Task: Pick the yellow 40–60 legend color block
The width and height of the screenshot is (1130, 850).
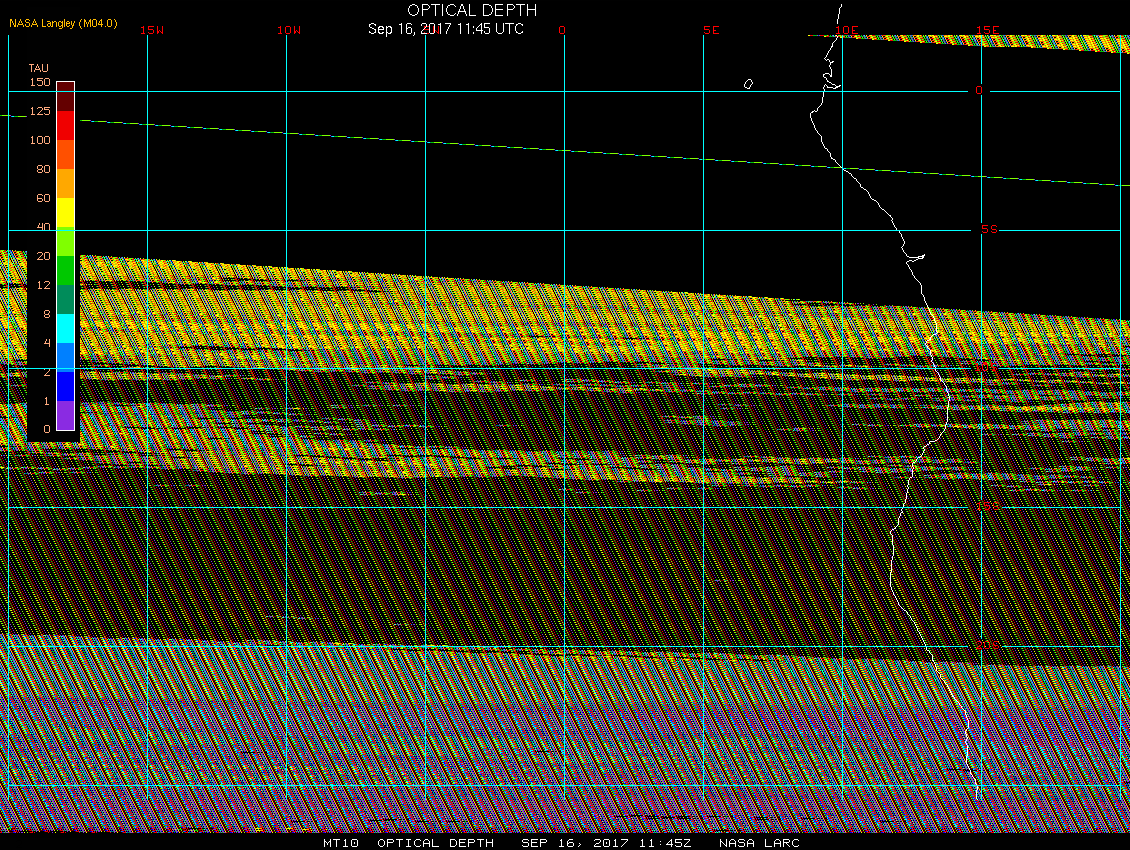Action: [65, 213]
